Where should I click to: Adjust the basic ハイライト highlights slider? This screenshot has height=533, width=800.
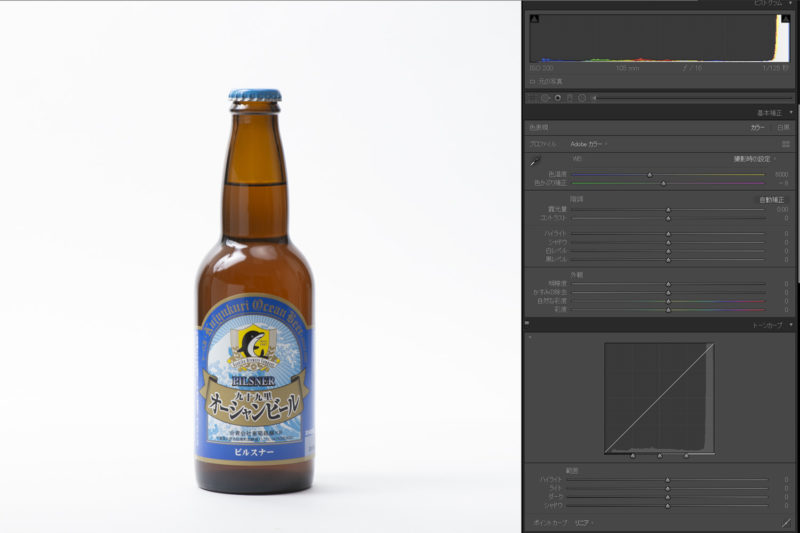[x=668, y=234]
